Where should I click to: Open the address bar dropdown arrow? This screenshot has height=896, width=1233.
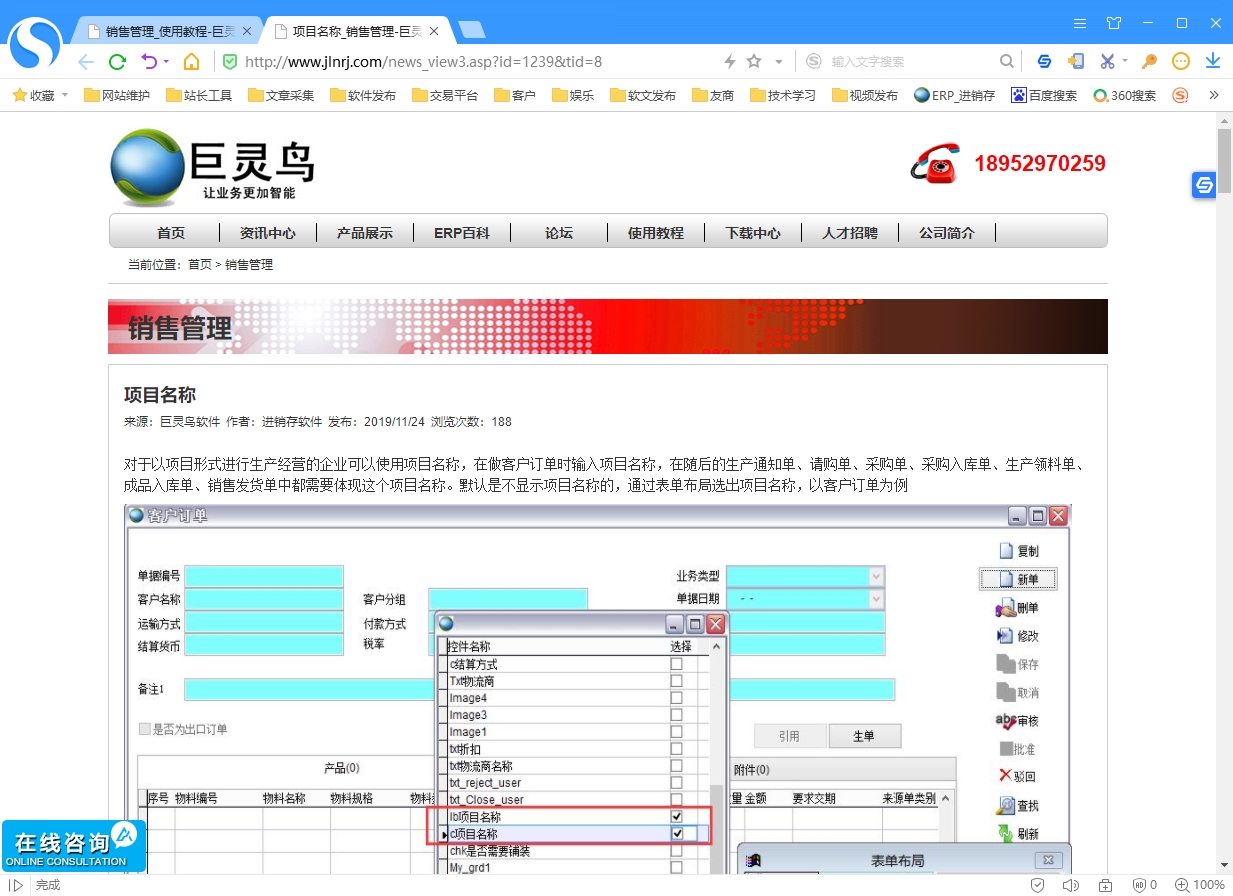point(779,62)
